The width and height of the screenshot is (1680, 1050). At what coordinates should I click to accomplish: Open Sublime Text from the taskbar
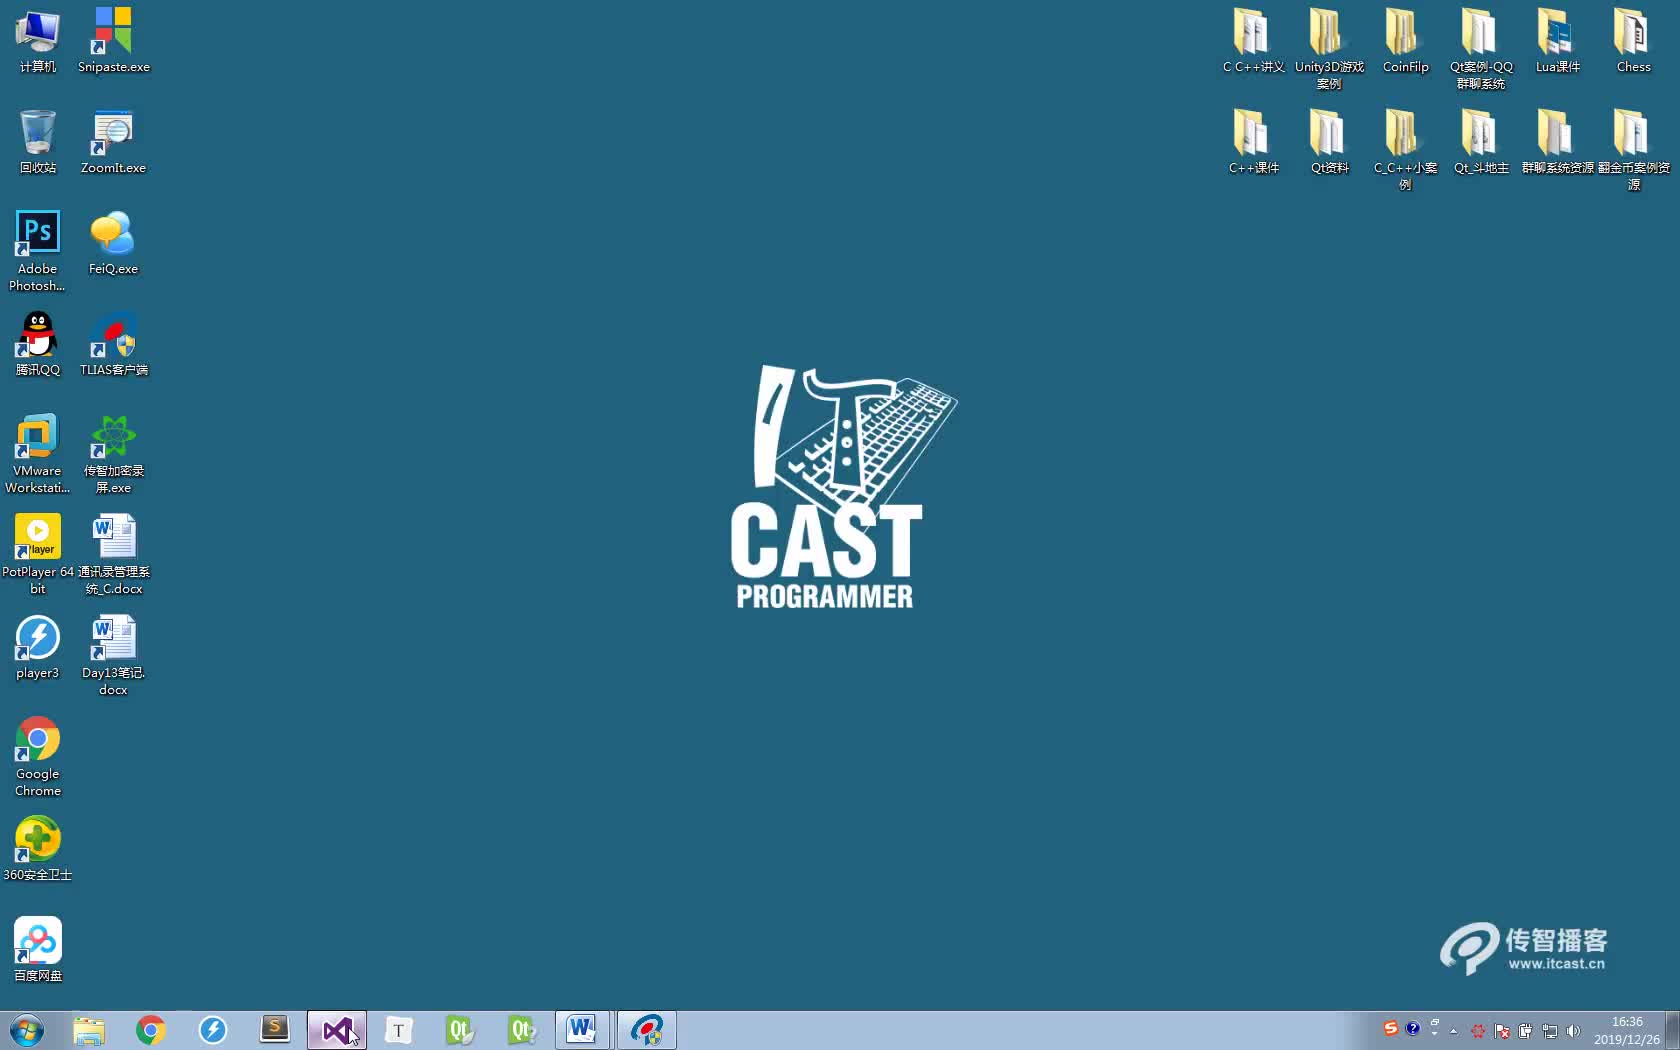pyautogui.click(x=275, y=1030)
